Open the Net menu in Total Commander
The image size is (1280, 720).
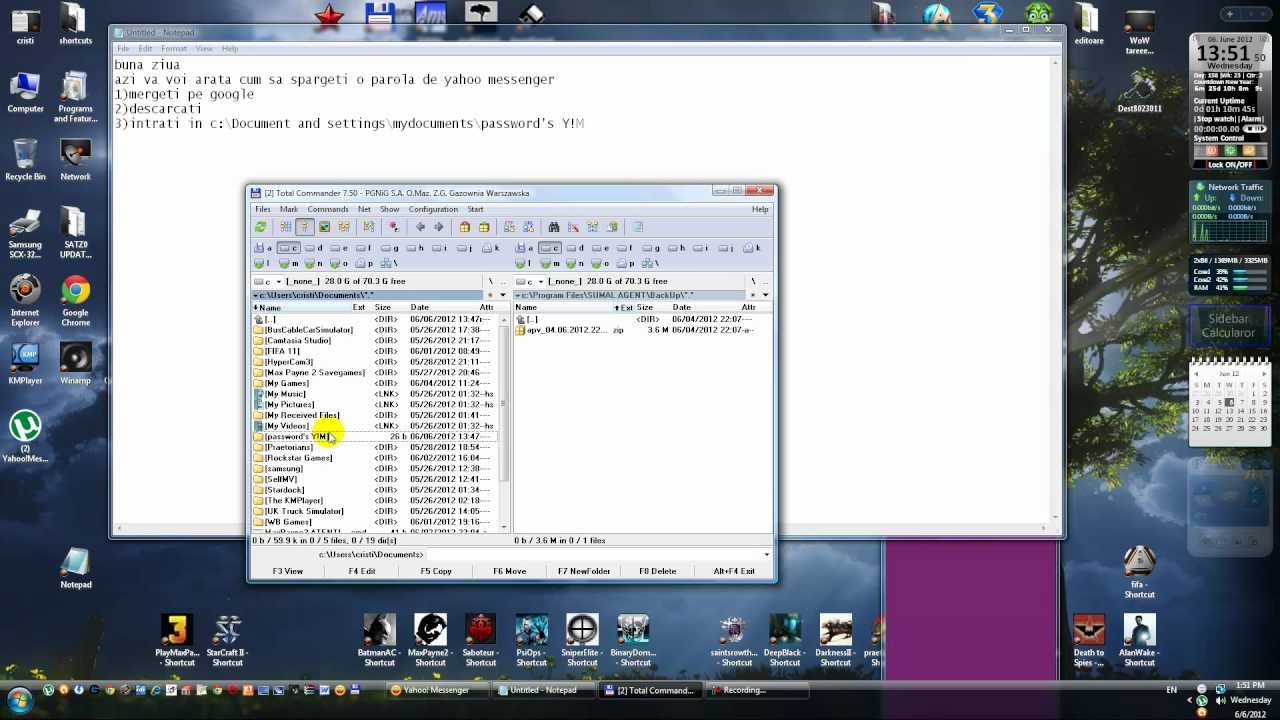(364, 209)
